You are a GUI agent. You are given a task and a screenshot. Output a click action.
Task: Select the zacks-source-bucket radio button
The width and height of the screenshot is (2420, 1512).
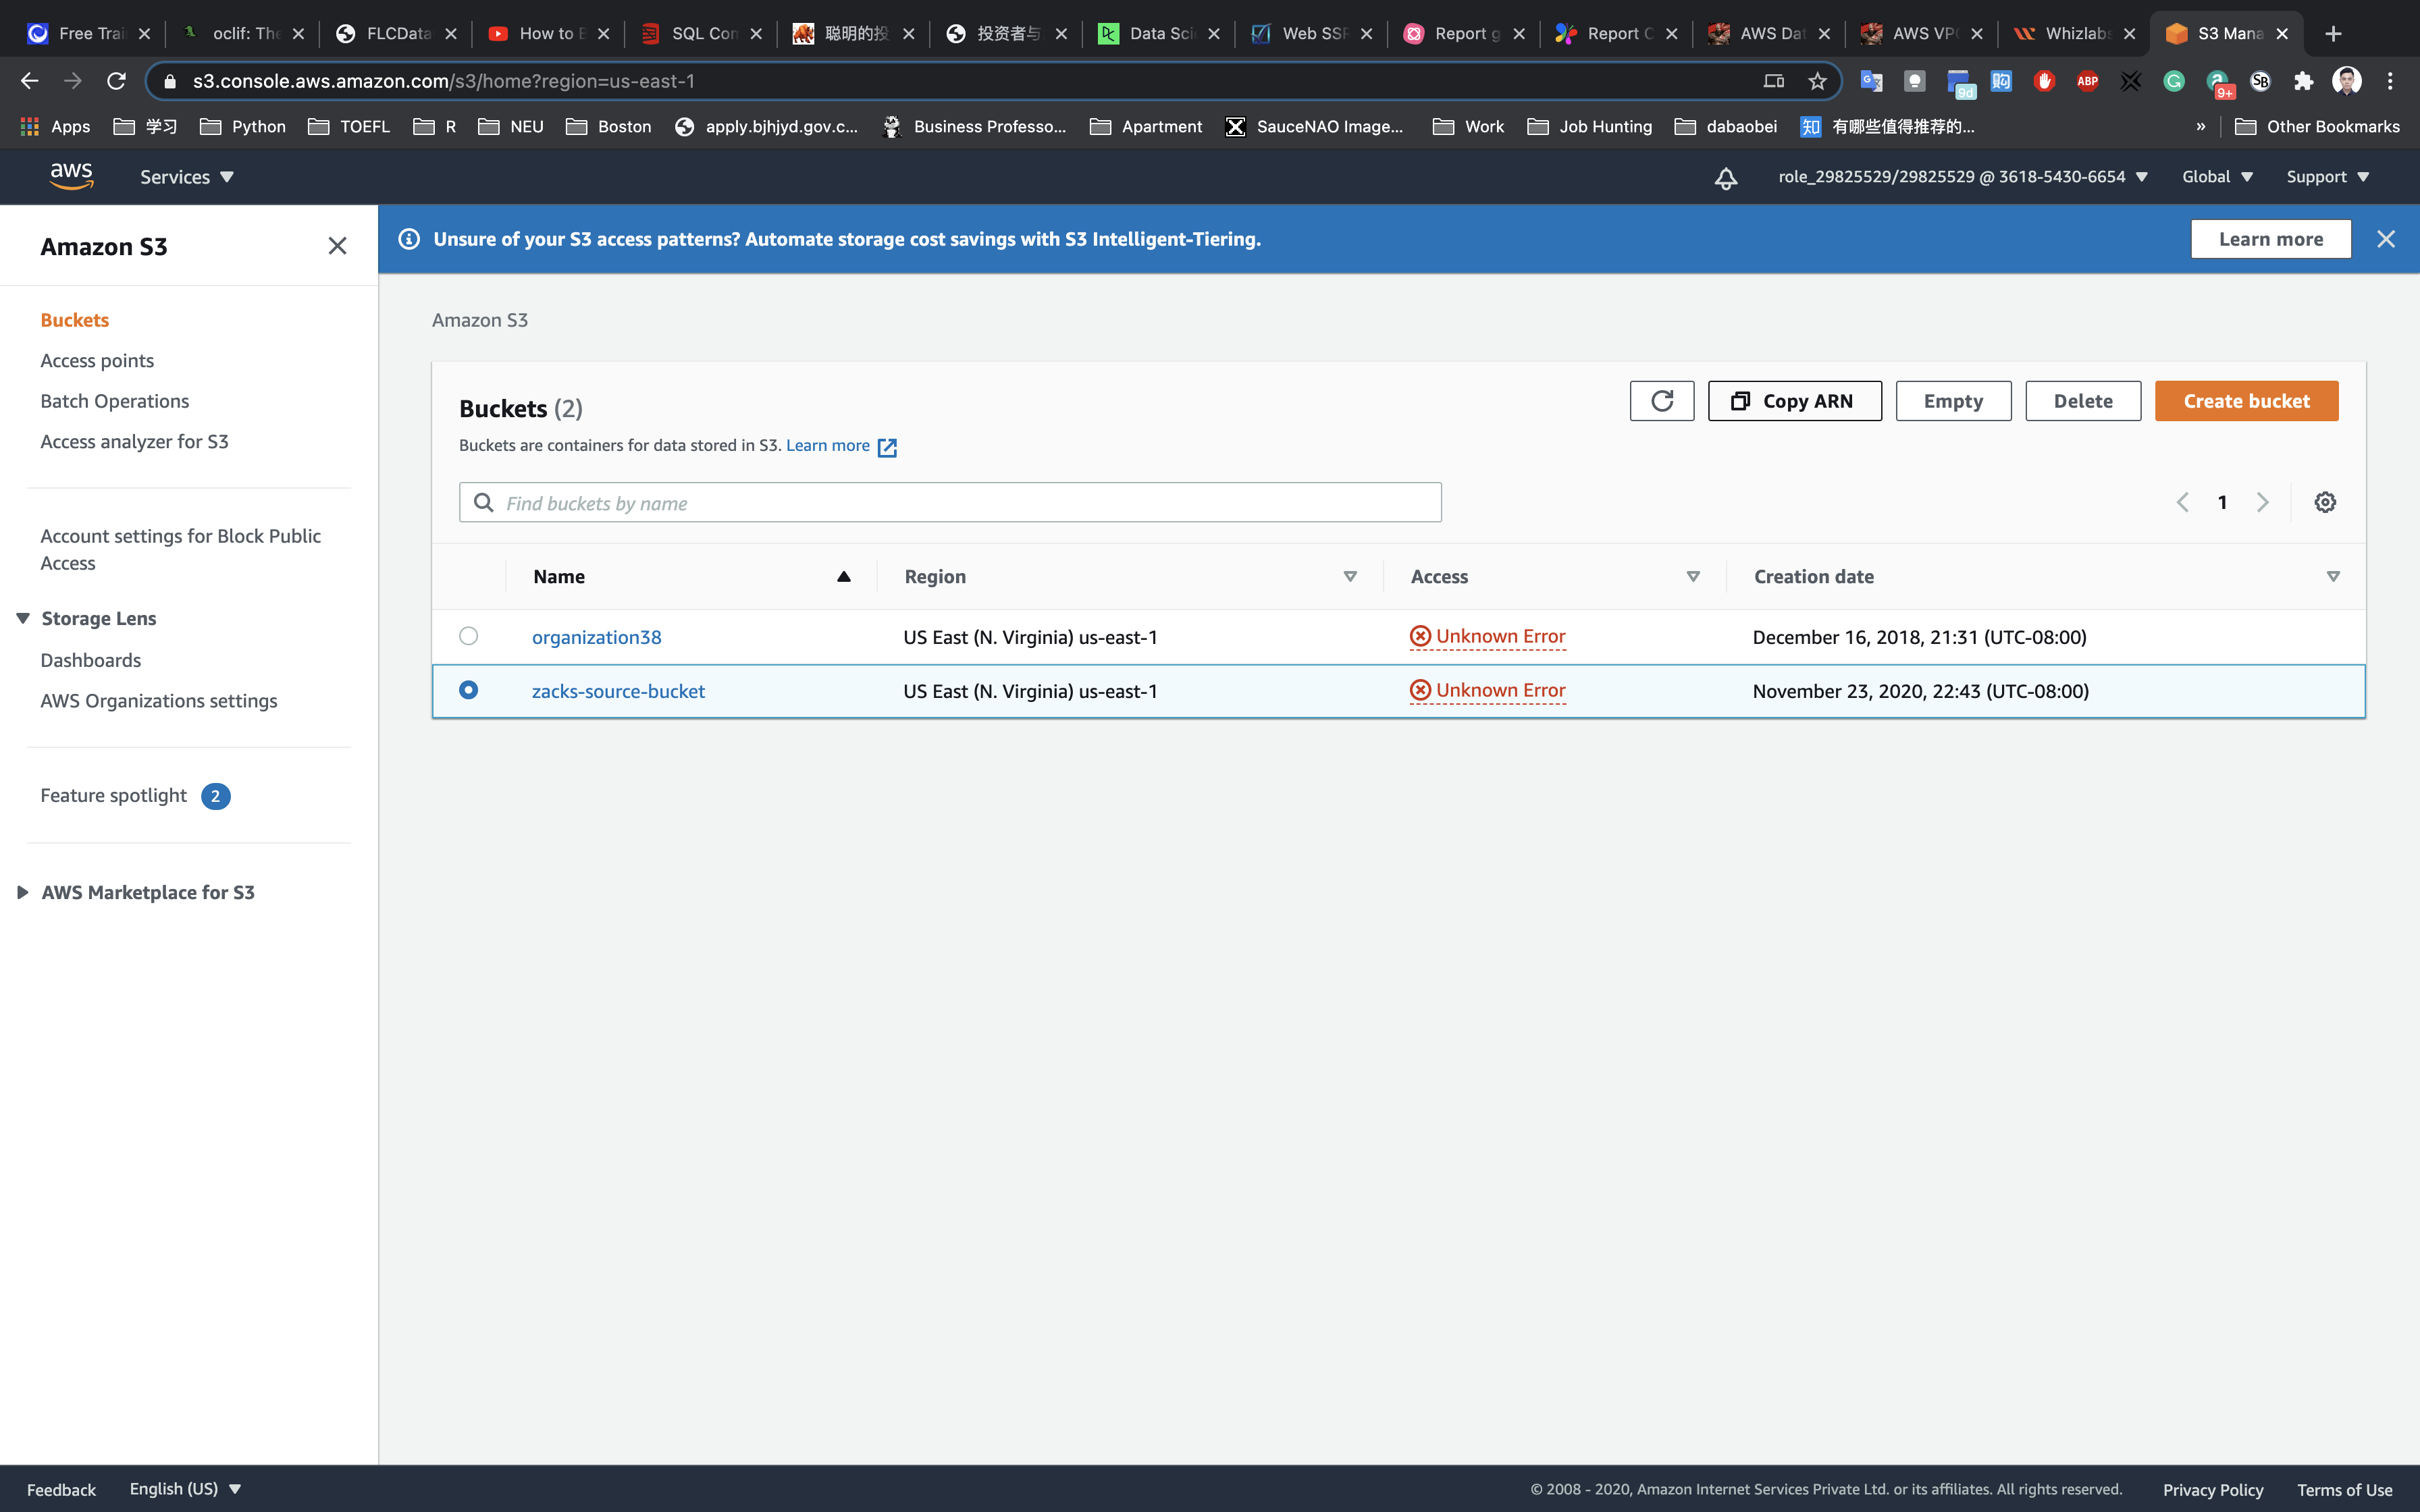tap(468, 690)
